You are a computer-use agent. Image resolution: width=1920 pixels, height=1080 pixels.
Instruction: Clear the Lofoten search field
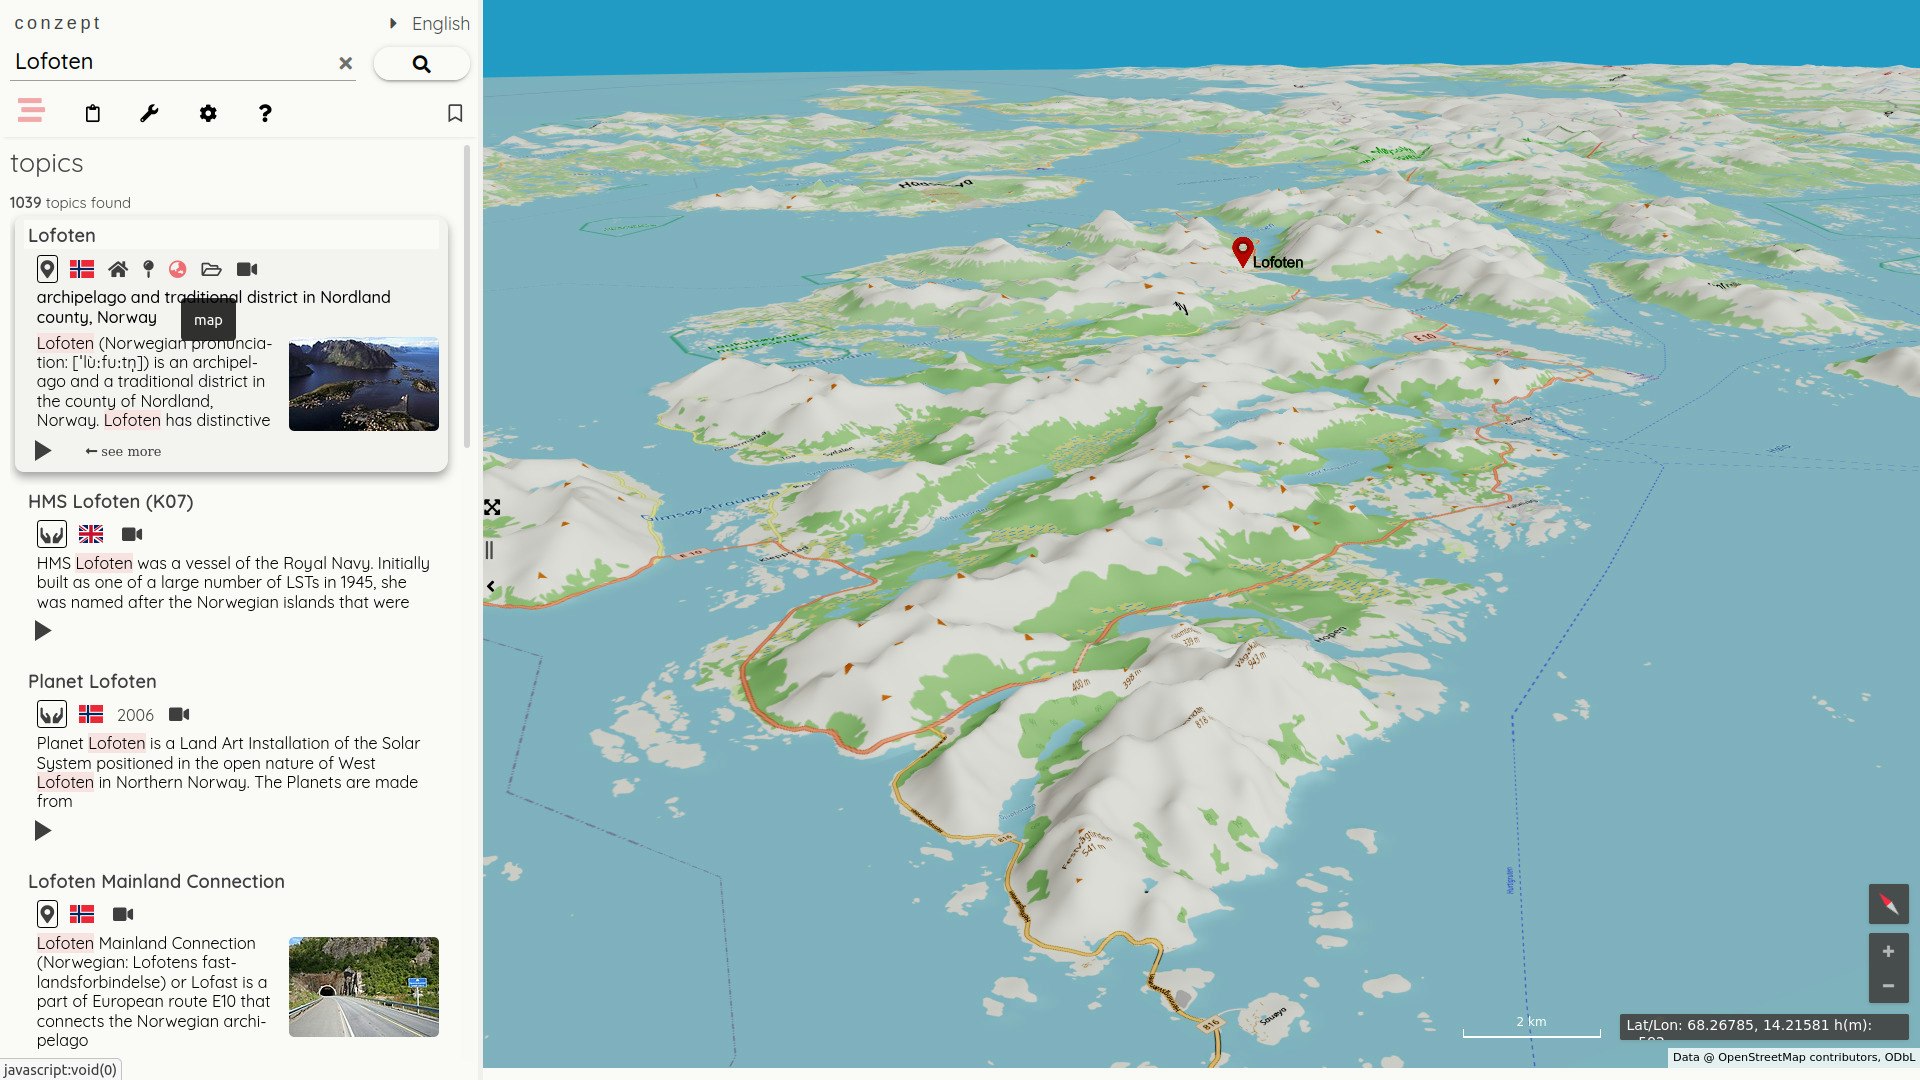[x=345, y=63]
